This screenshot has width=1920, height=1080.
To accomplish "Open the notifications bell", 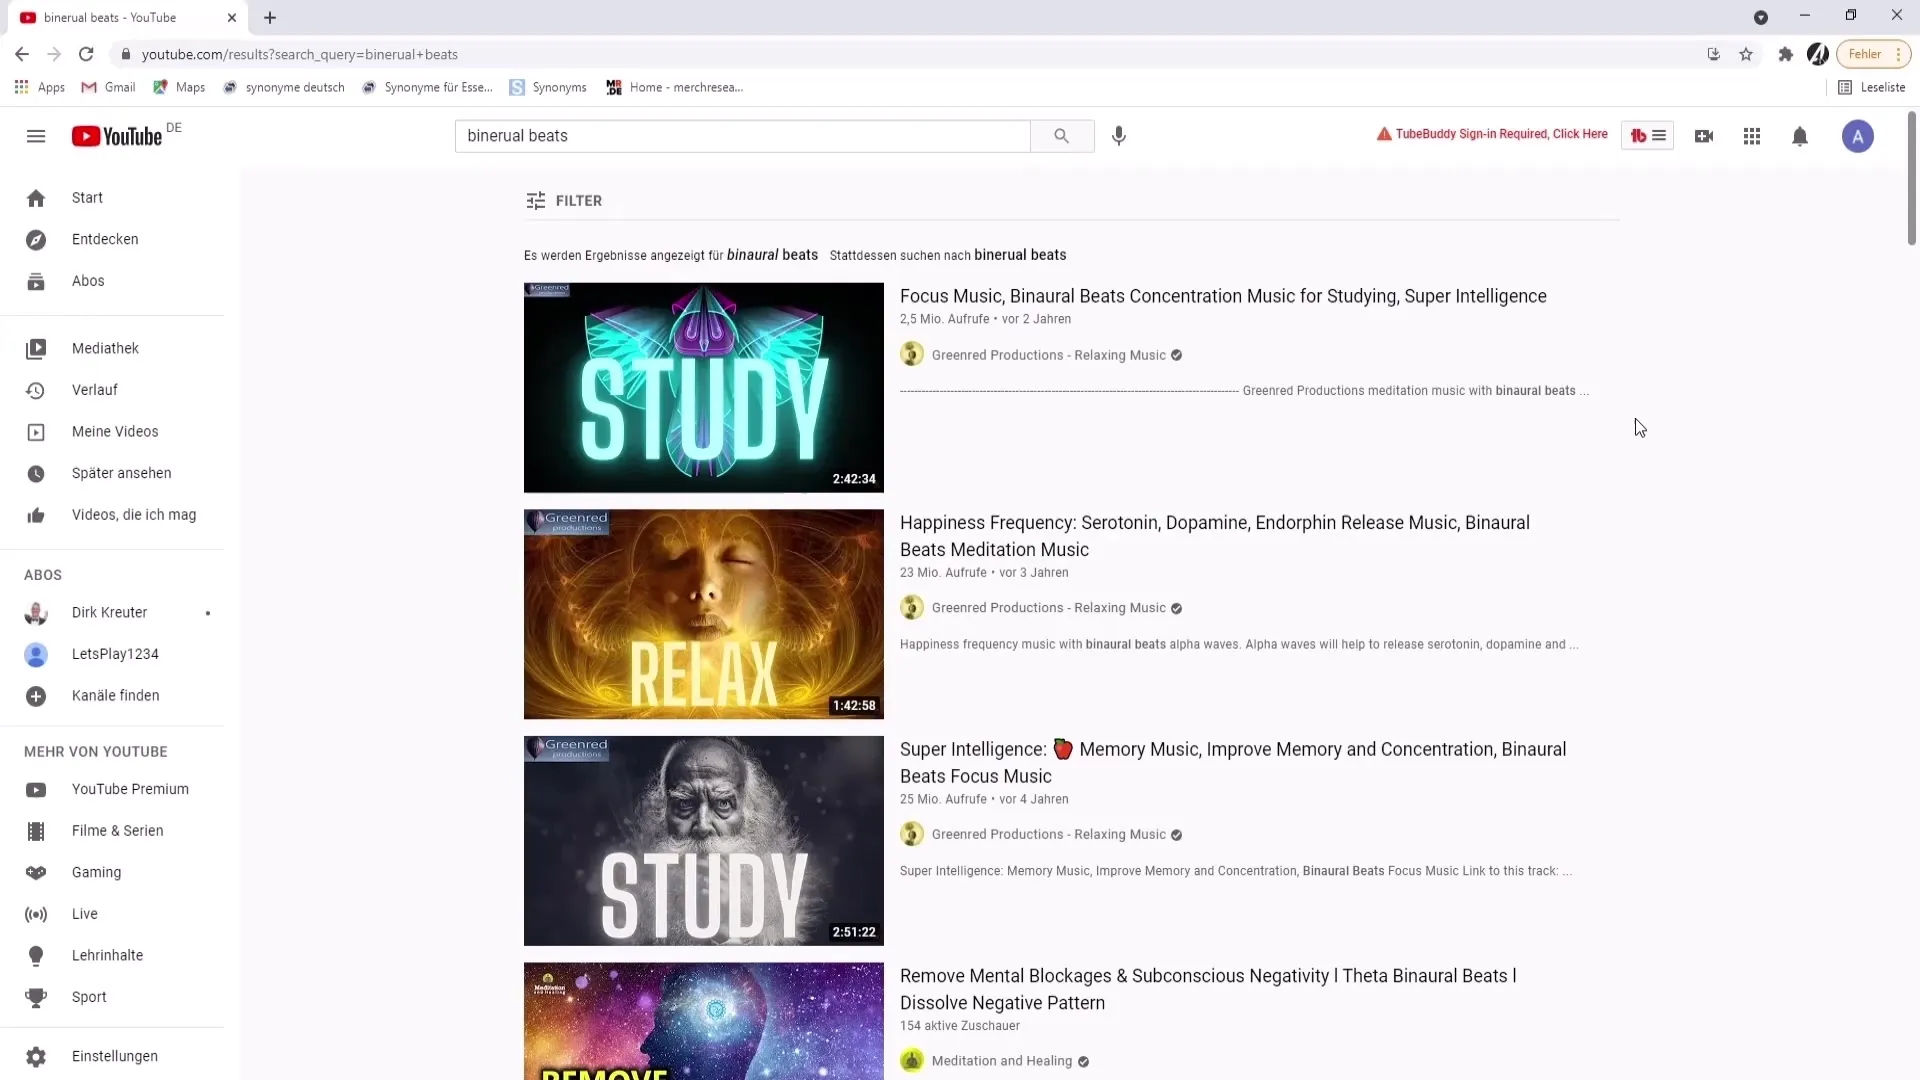I will (x=1800, y=136).
